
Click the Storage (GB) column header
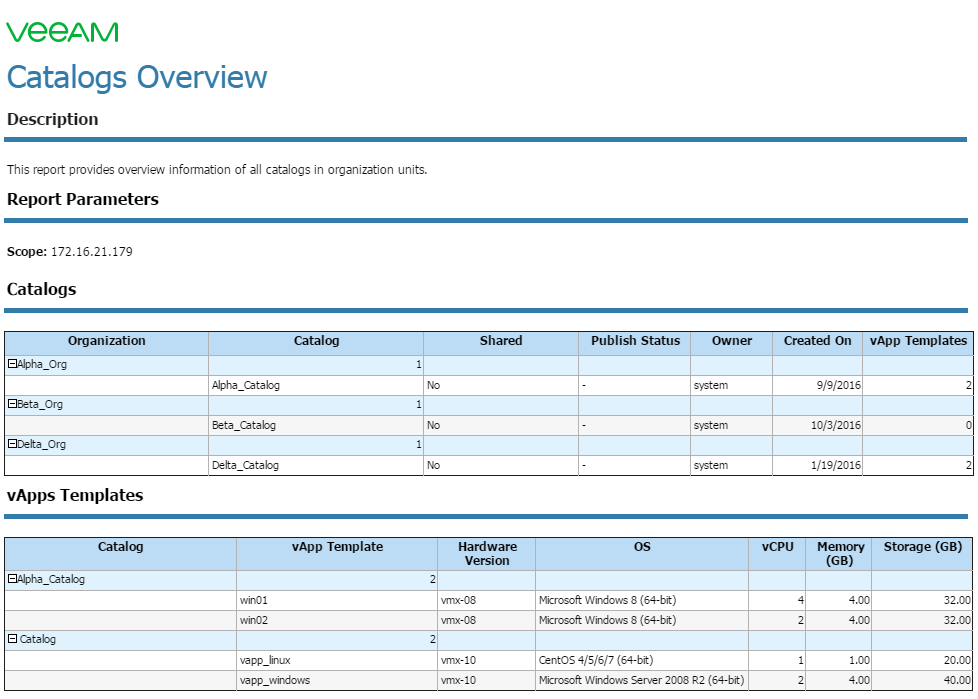point(922,554)
